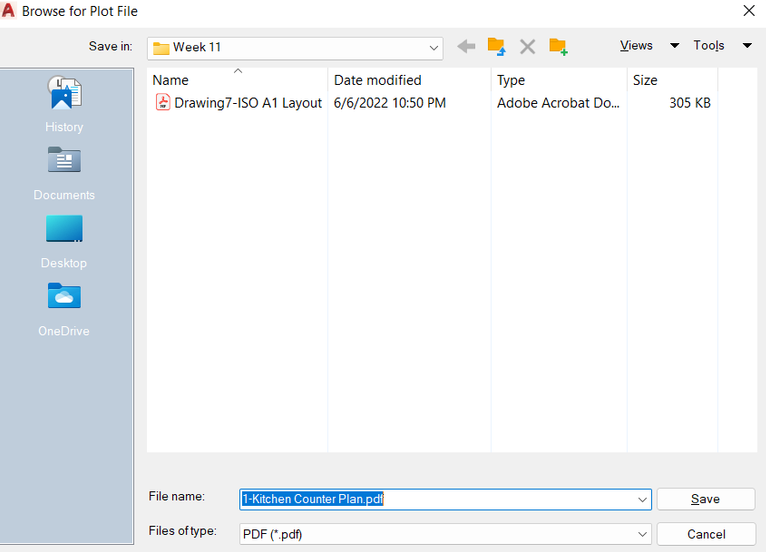Viewport: 766px width, 552px height.
Task: Sort files by Date modified column
Action: (409, 80)
